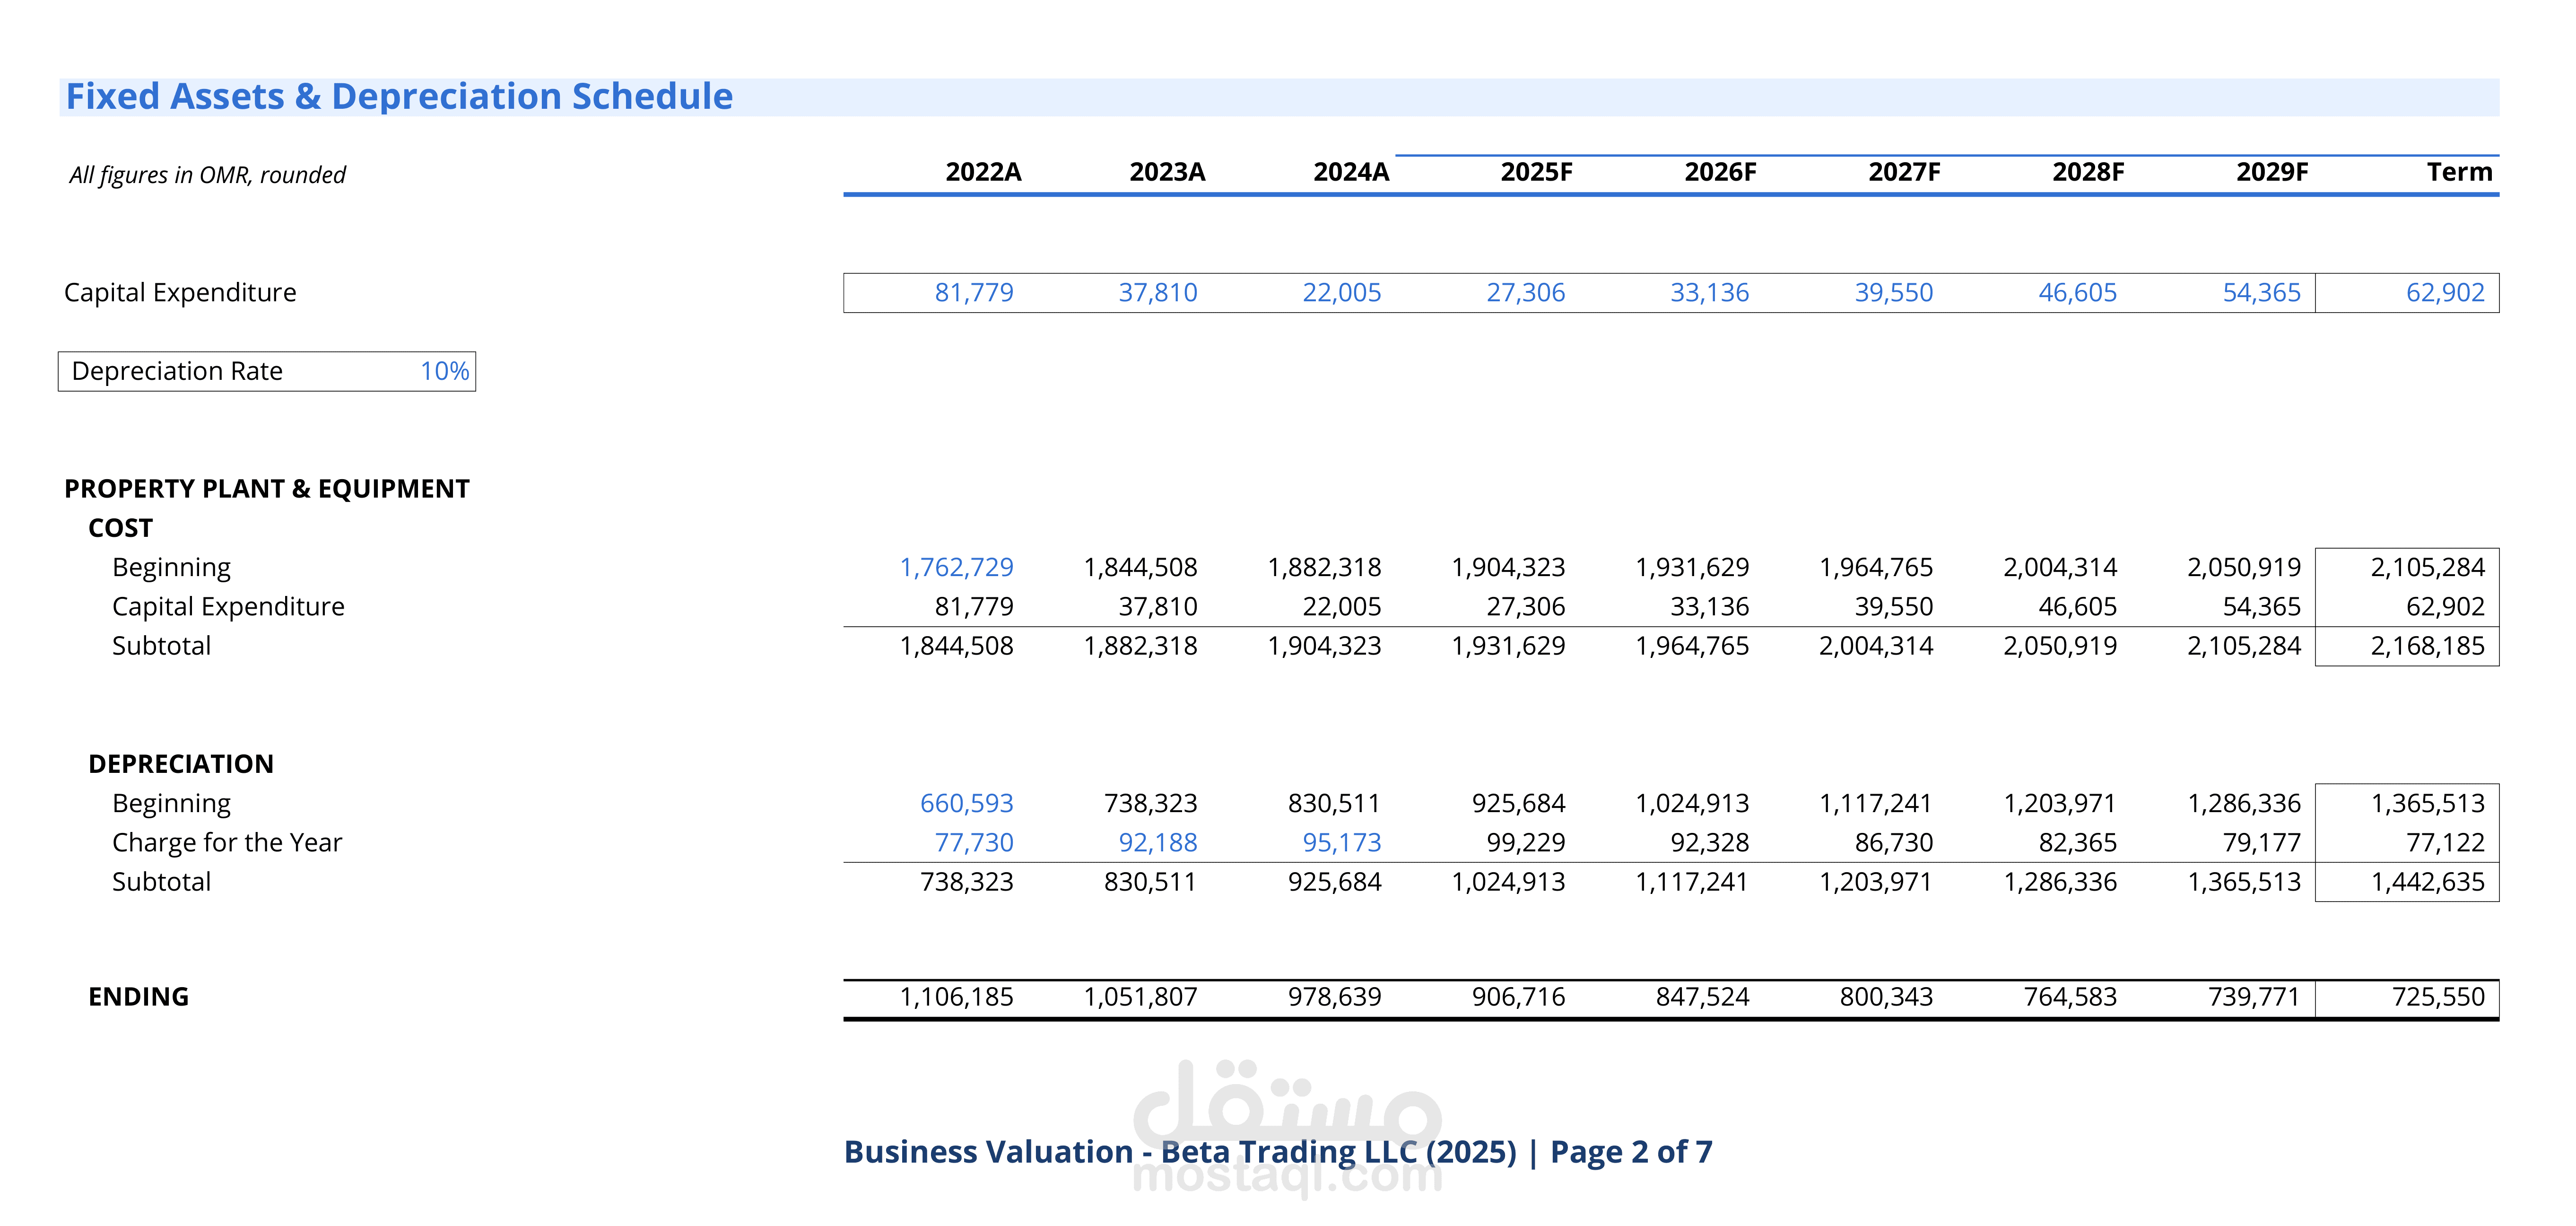
Task: Select 2024A charge for the year 95,173
Action: click(x=1341, y=842)
